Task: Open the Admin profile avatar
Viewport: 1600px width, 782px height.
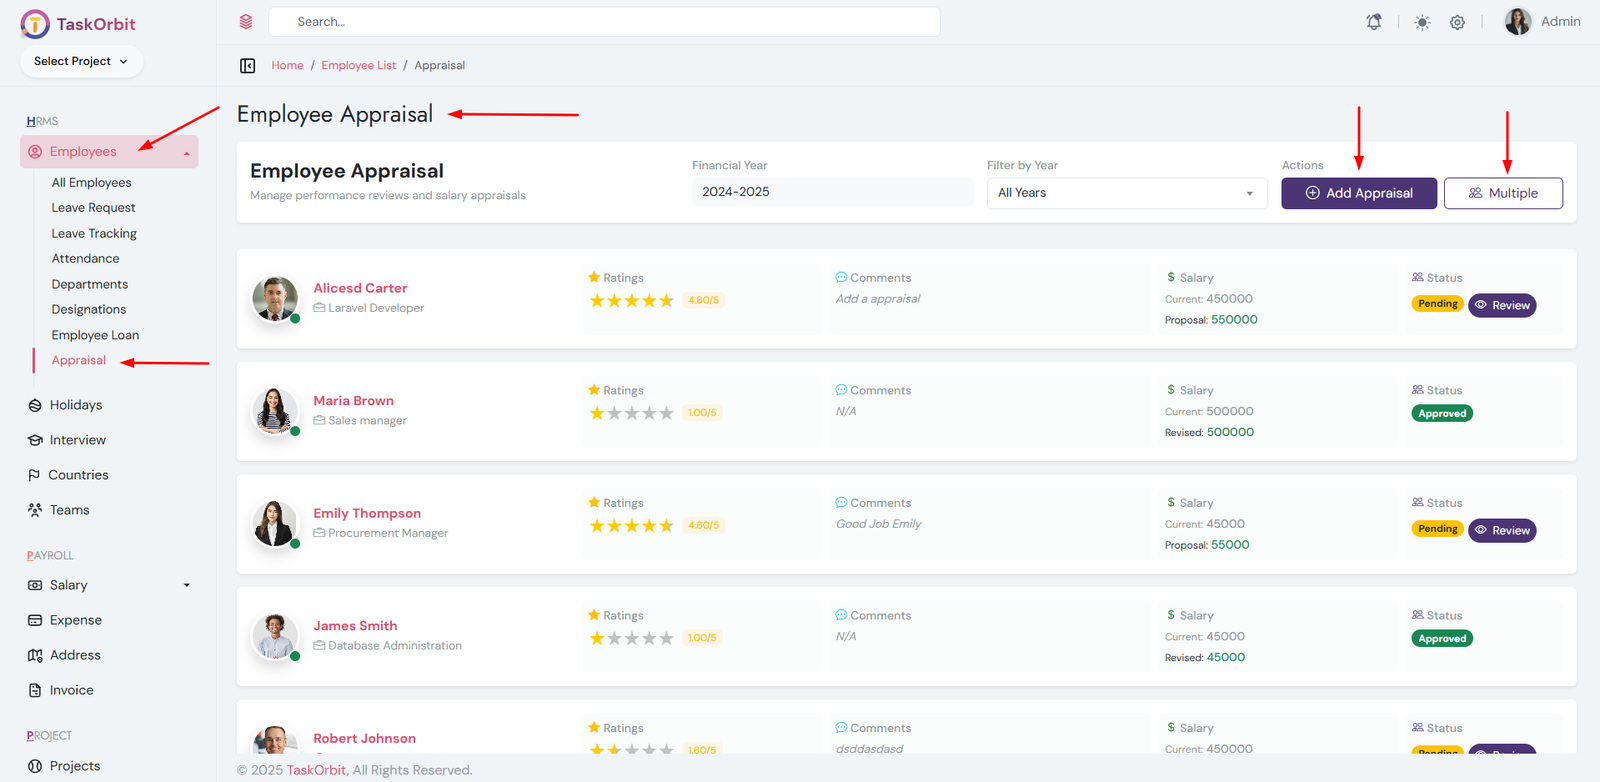Action: 1518,22
